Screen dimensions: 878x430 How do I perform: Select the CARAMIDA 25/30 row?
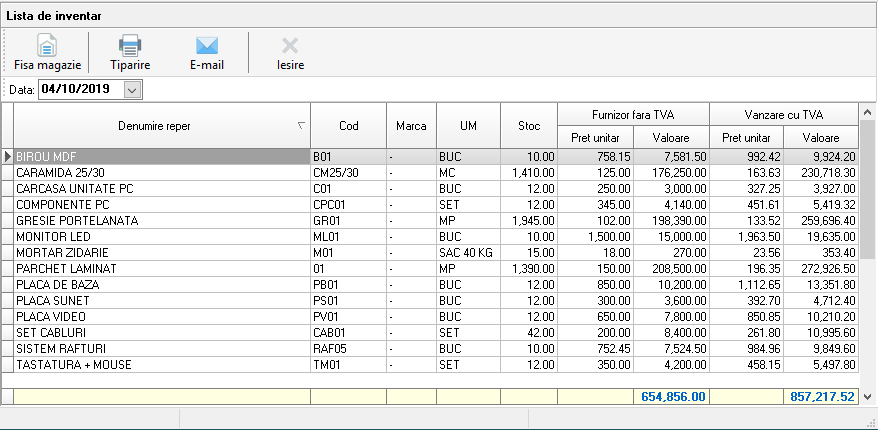[x=160, y=173]
